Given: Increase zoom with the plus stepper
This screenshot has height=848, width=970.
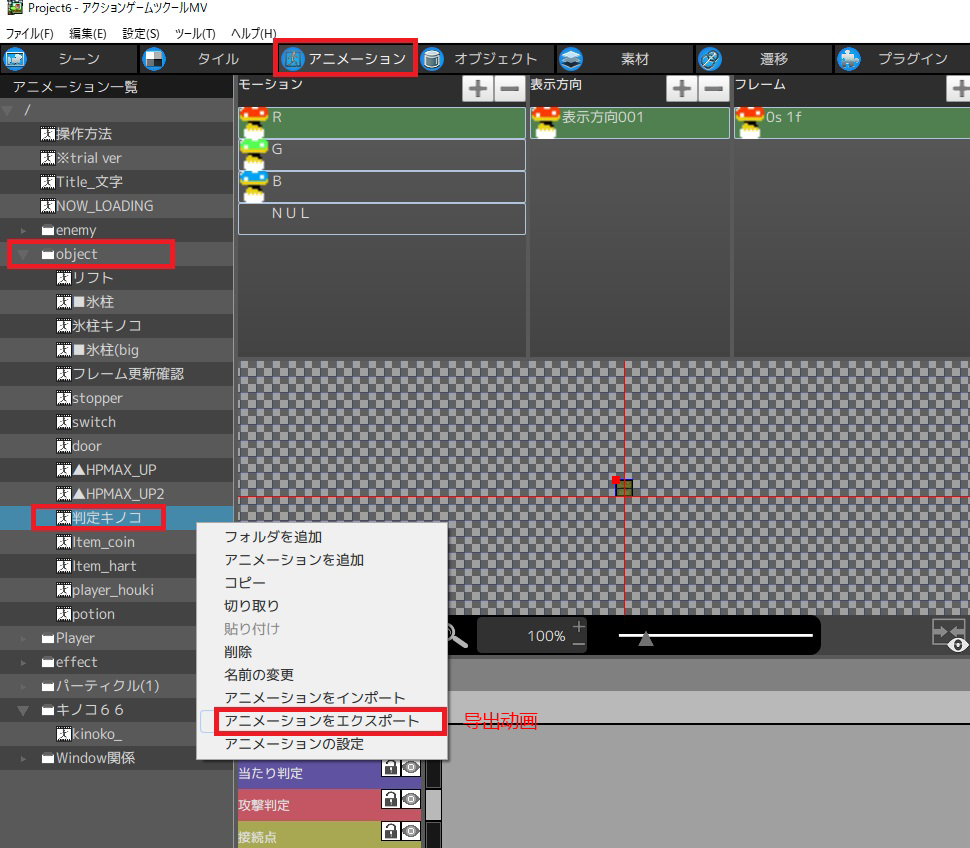Looking at the screenshot, I should [x=578, y=627].
